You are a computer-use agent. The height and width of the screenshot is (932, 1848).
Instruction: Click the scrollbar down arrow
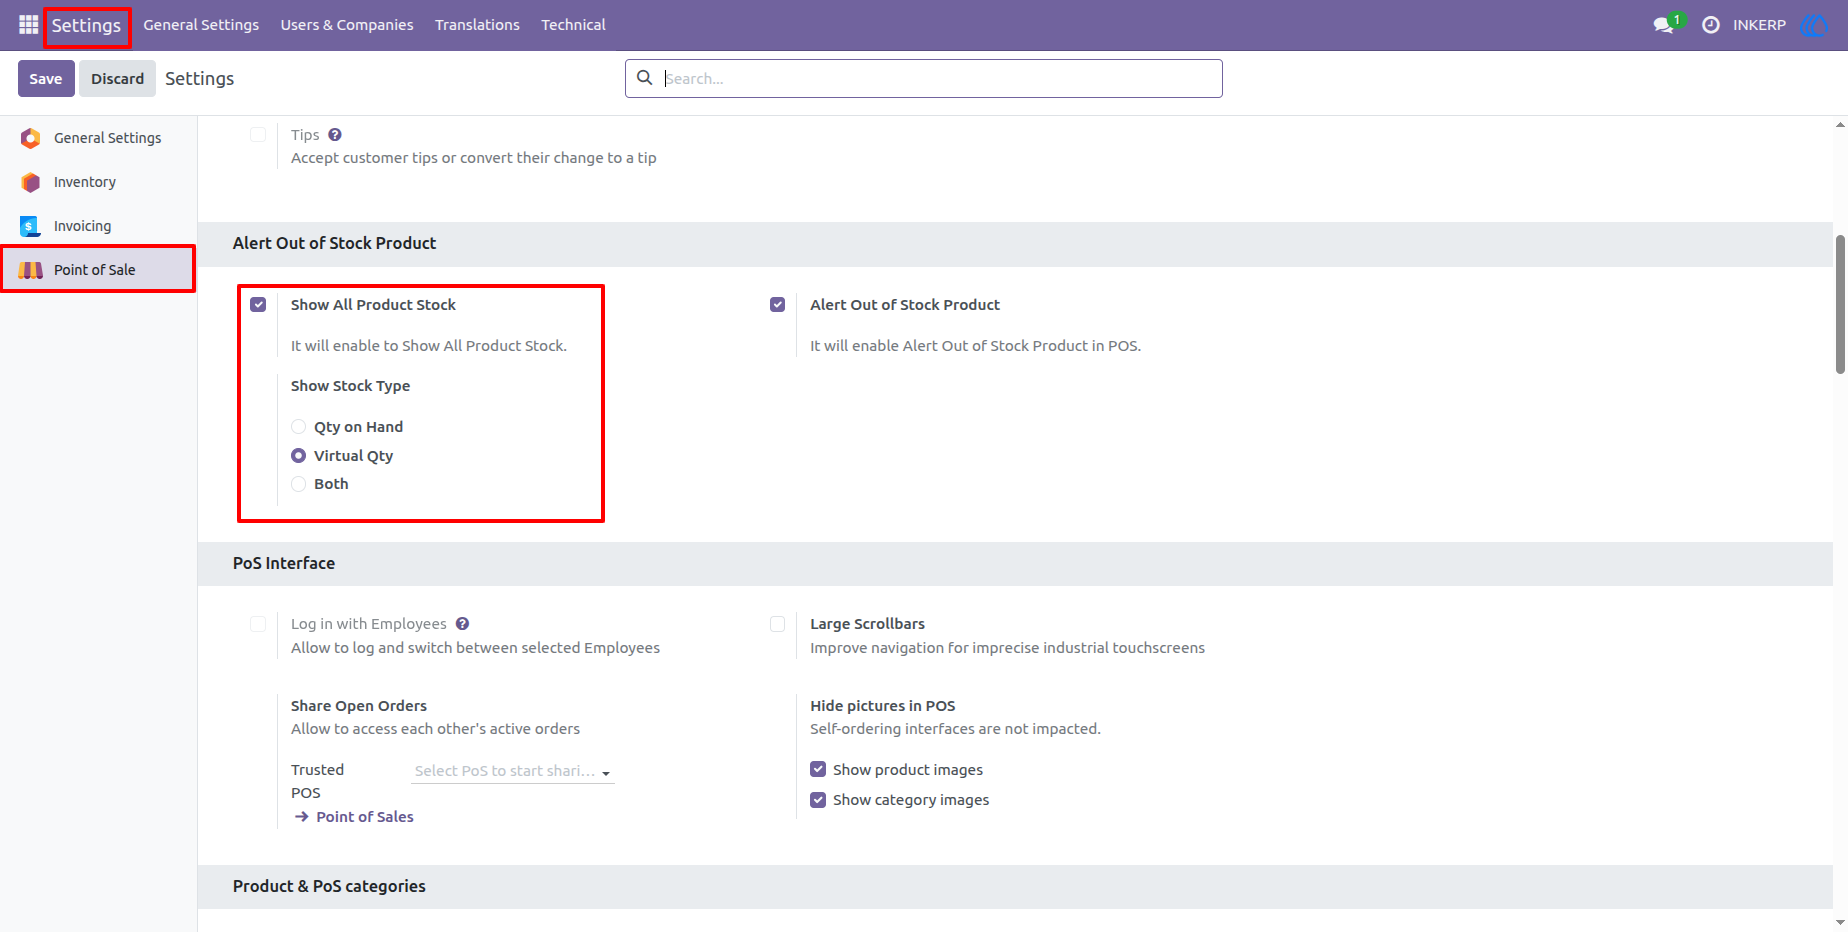tap(1840, 922)
